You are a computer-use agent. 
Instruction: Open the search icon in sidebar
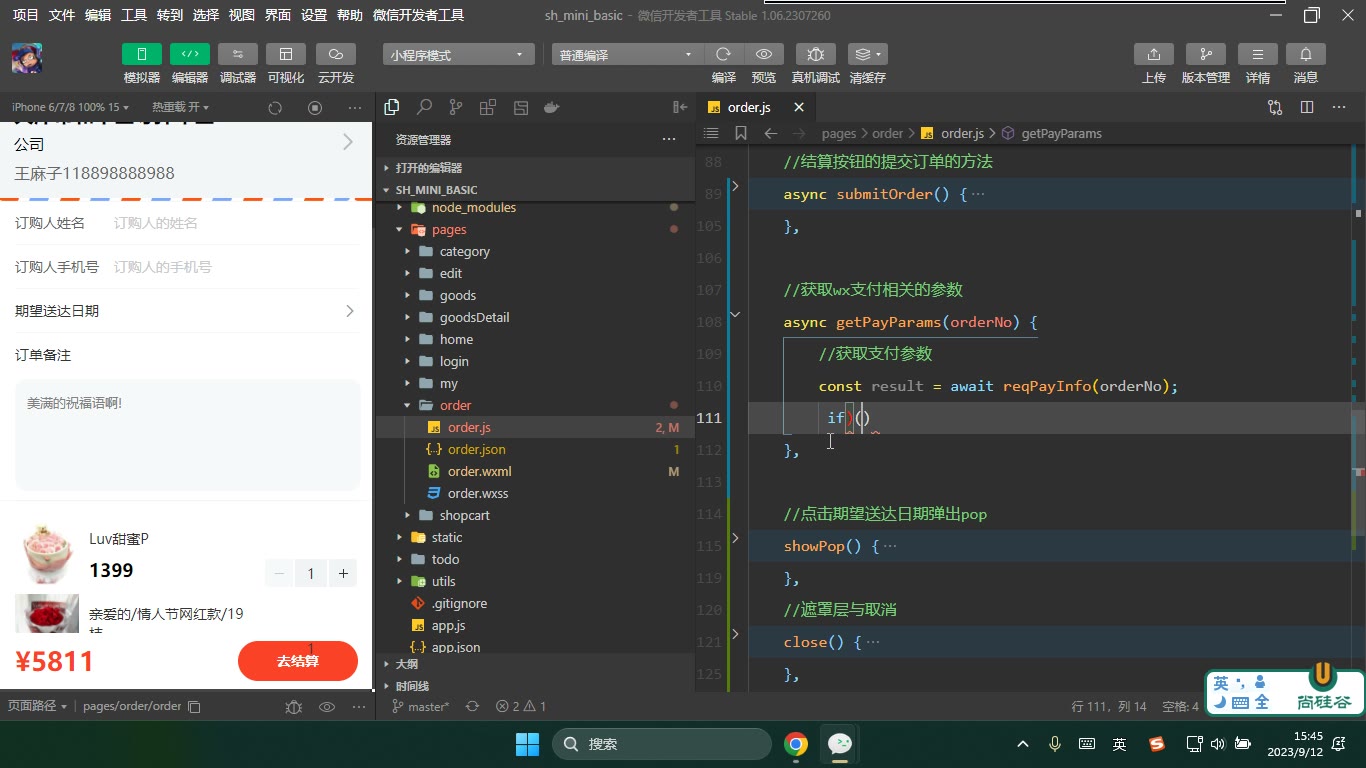pyautogui.click(x=424, y=107)
